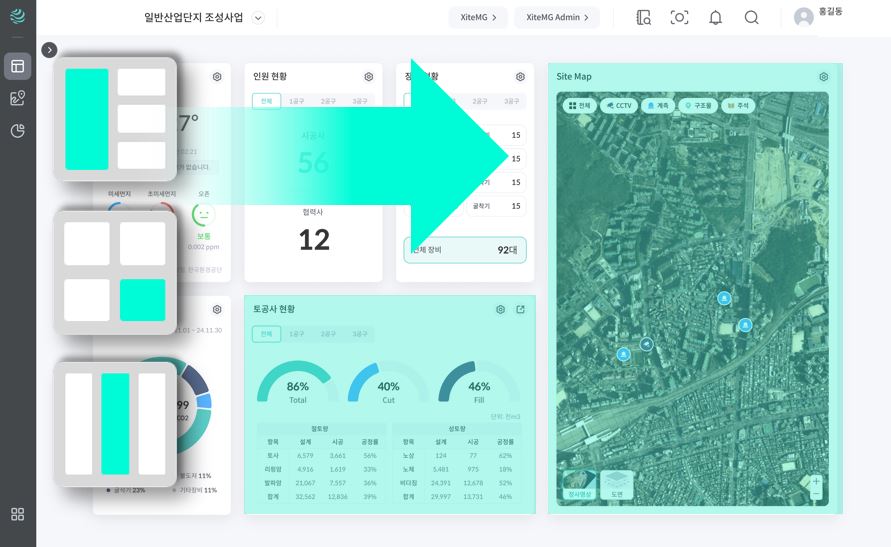Viewport: 891px width, 547px height.
Task: Open 토공사 현황 in external popout icon
Action: tap(521, 310)
